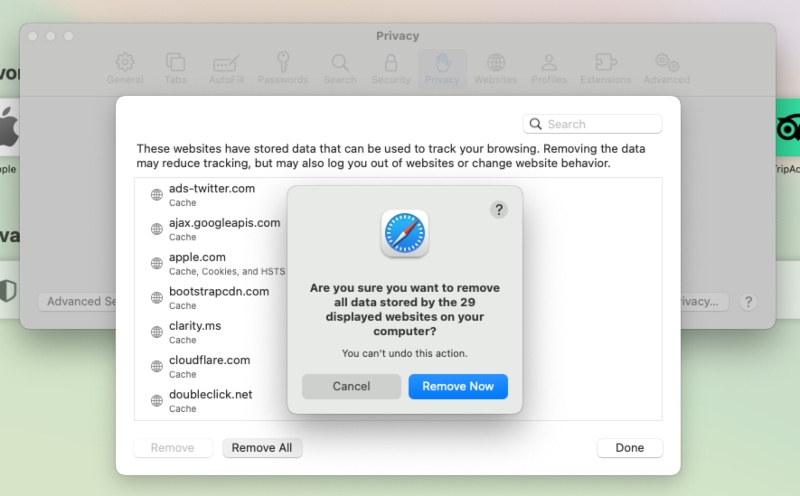
Task: Switch to the Extensions settings tab
Action: pyautogui.click(x=606, y=69)
